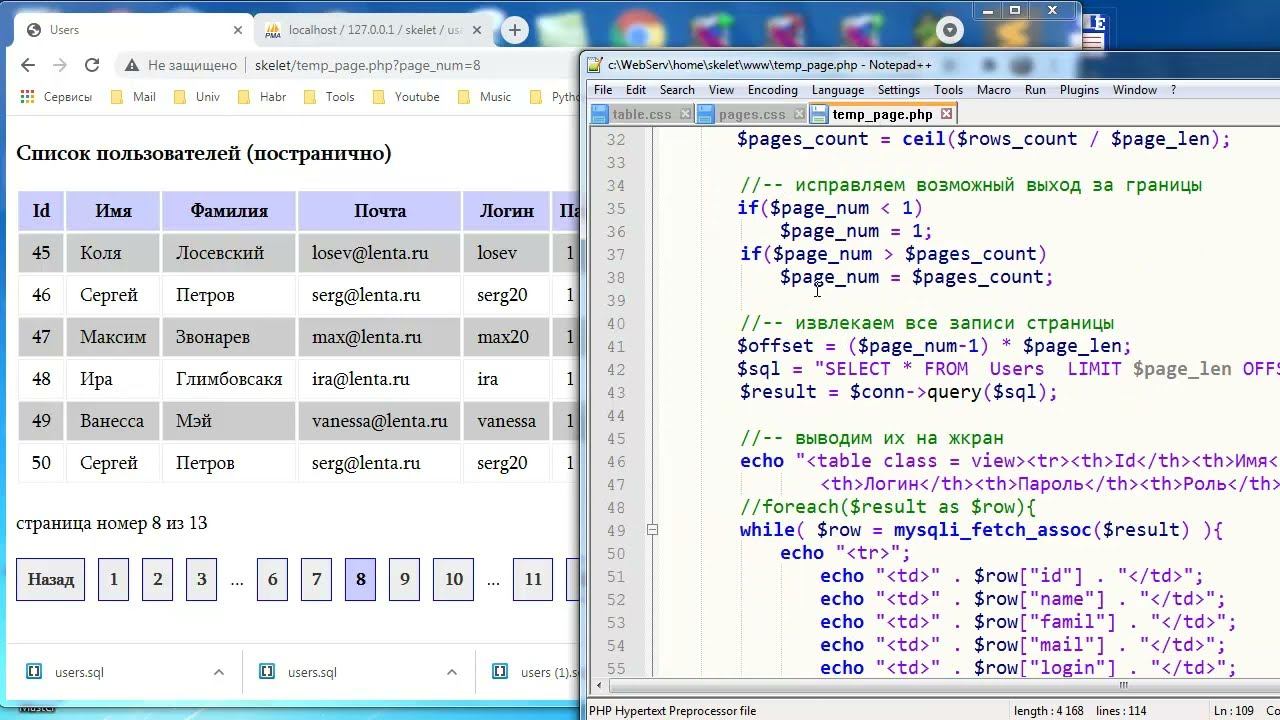Open chevron menu of second users.sql download

point(451,673)
